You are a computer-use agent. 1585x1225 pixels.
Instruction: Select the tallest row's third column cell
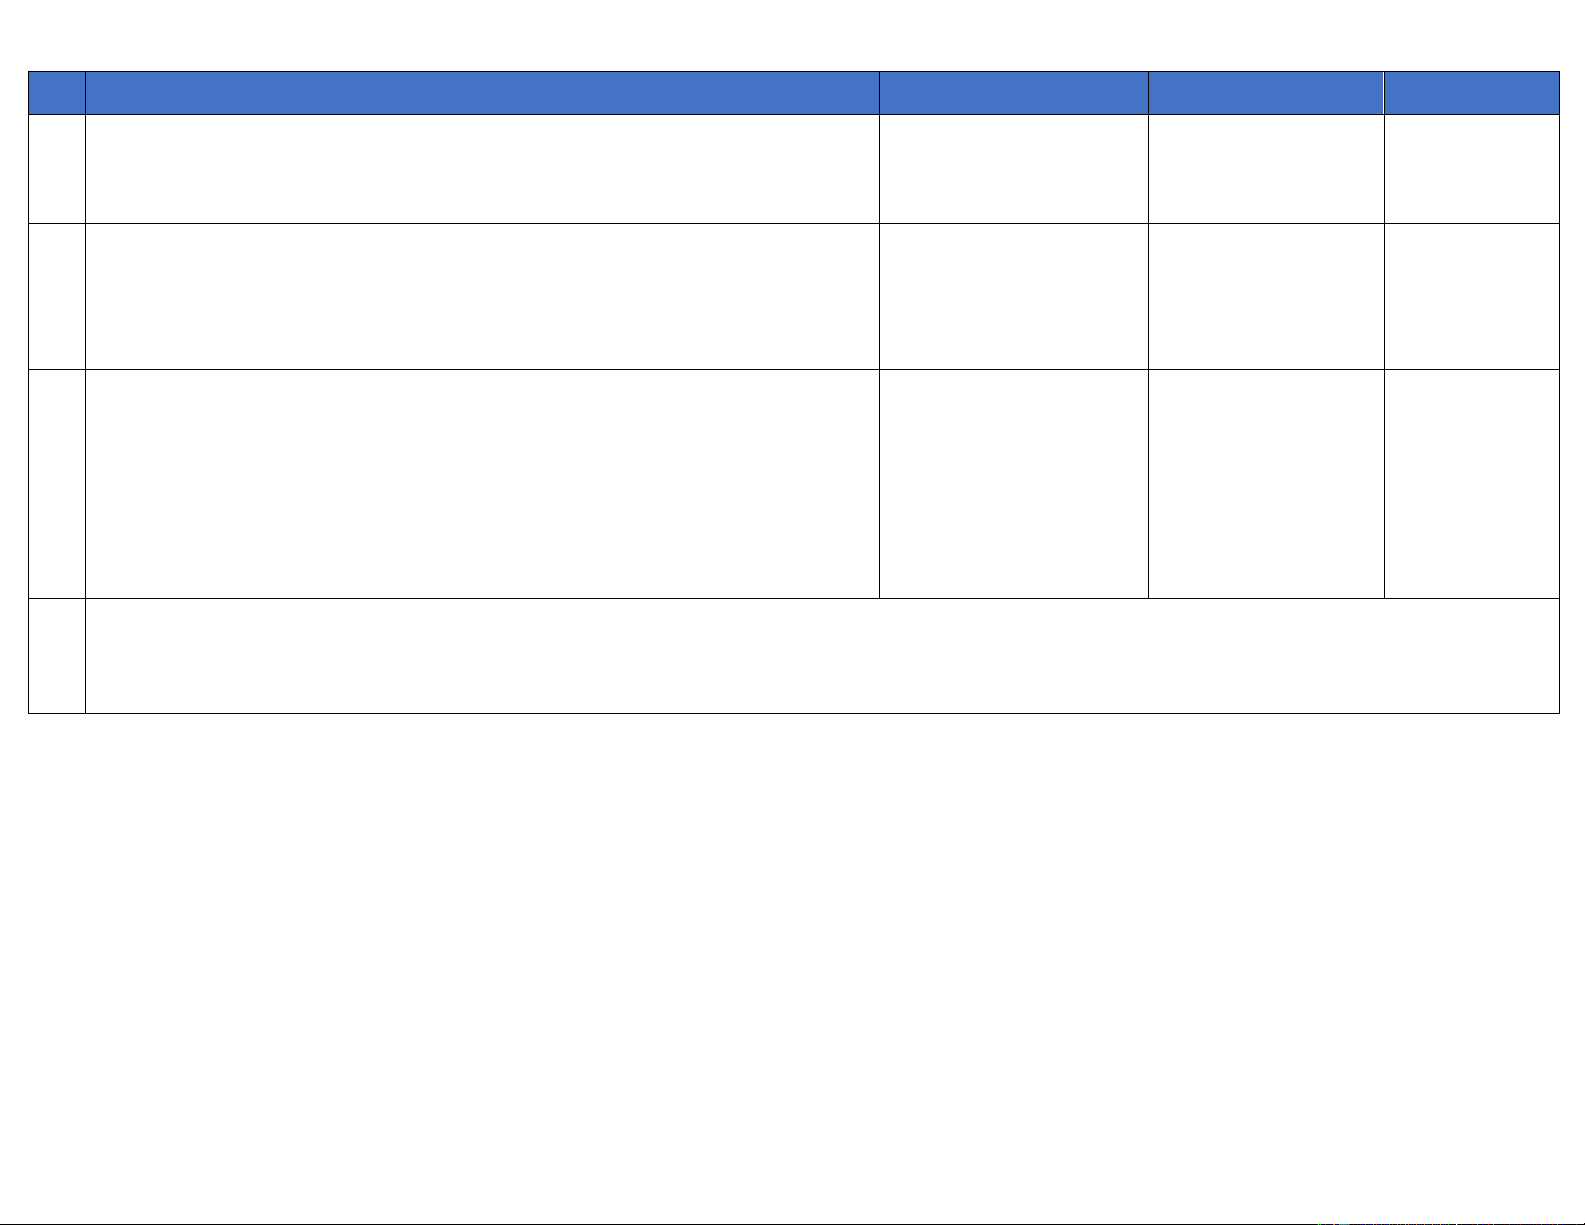[x=1013, y=484]
